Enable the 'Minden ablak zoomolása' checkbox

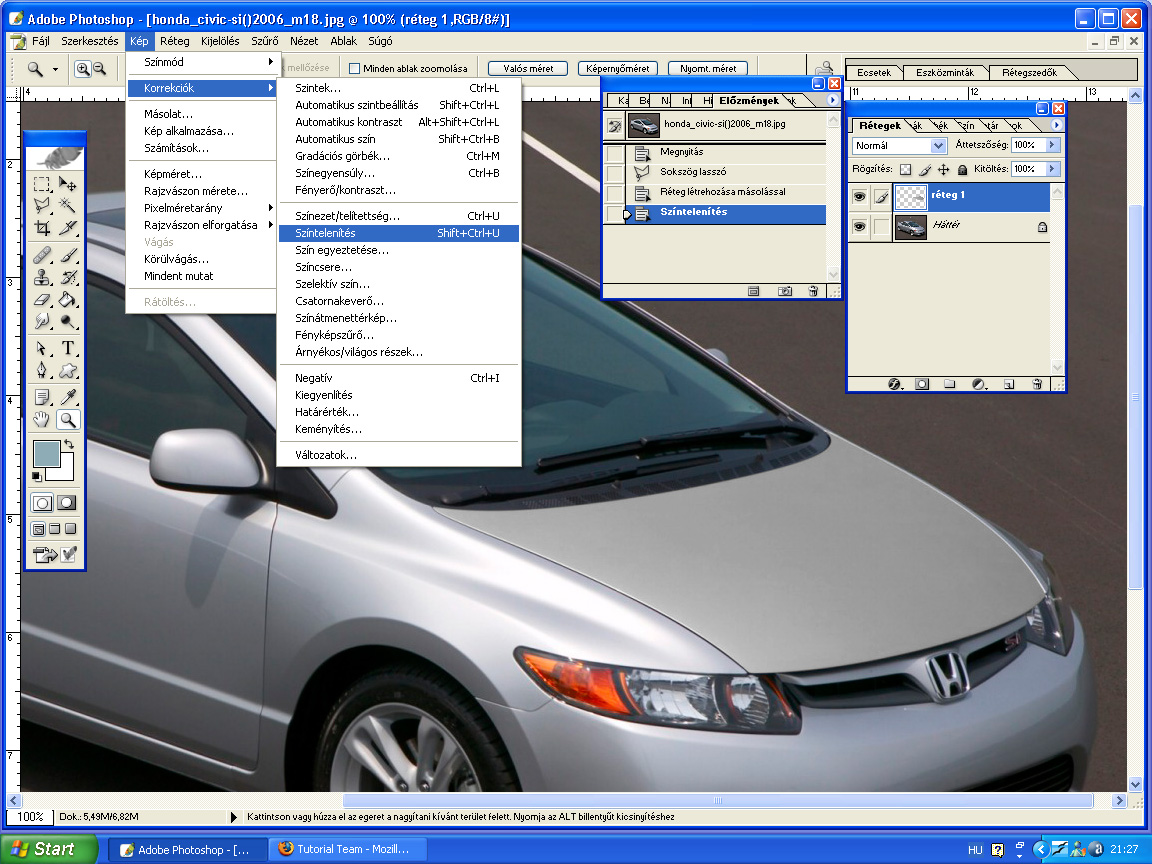355,68
